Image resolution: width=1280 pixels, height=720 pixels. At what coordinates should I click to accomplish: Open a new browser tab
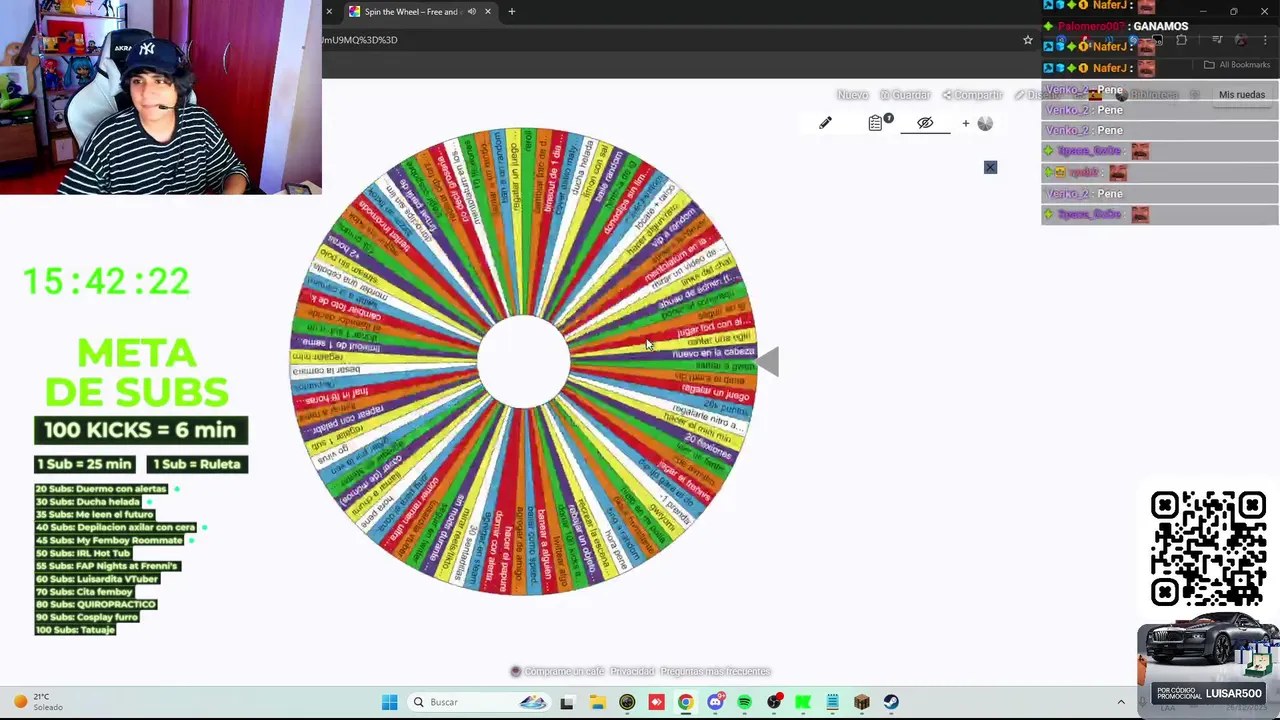[511, 12]
